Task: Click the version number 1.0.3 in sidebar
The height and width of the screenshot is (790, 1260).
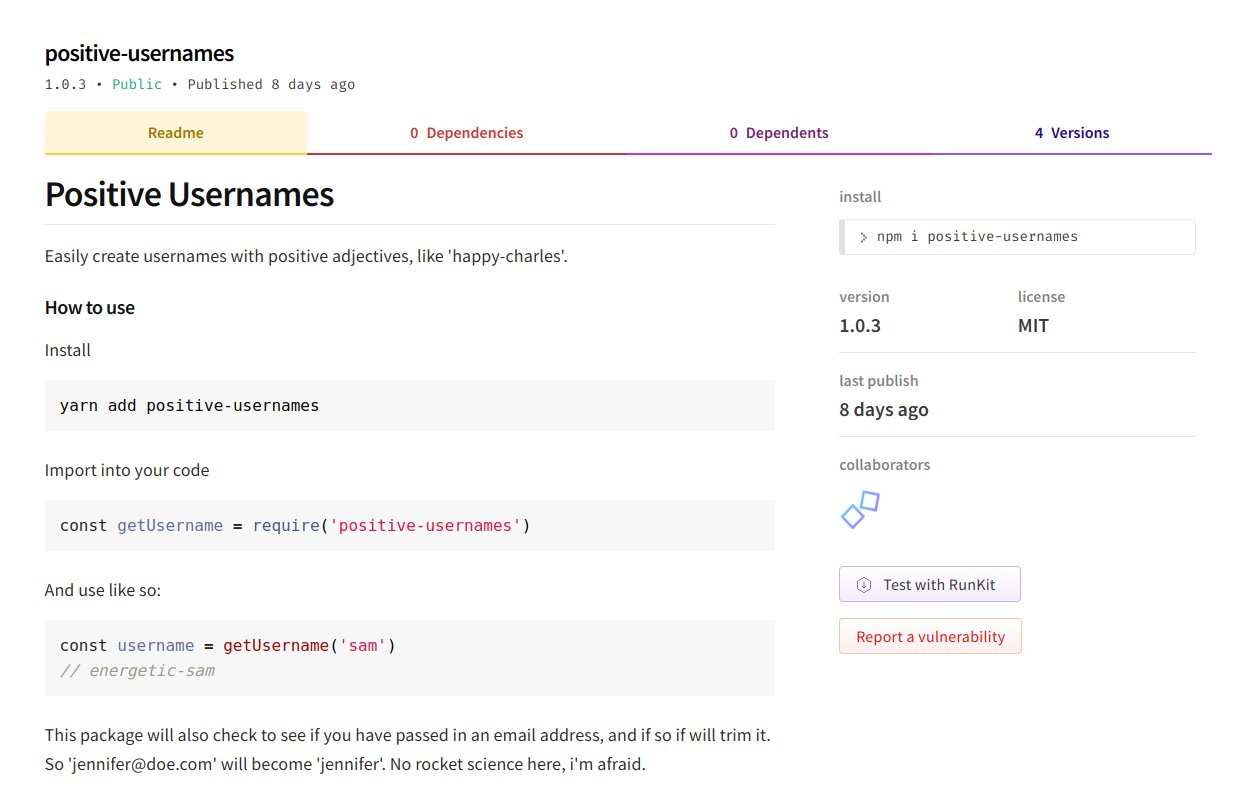Action: pyautogui.click(x=858, y=325)
